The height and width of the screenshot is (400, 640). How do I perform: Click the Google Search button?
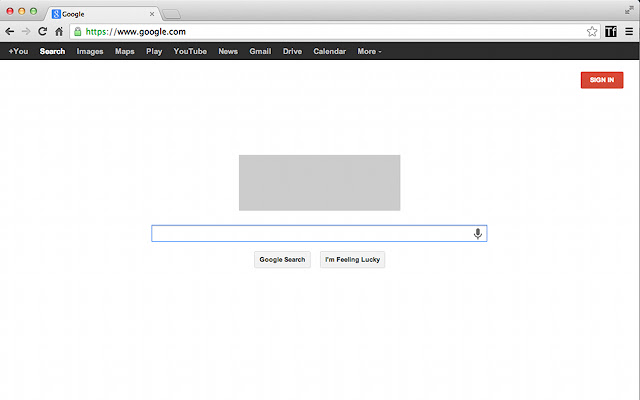click(x=282, y=260)
